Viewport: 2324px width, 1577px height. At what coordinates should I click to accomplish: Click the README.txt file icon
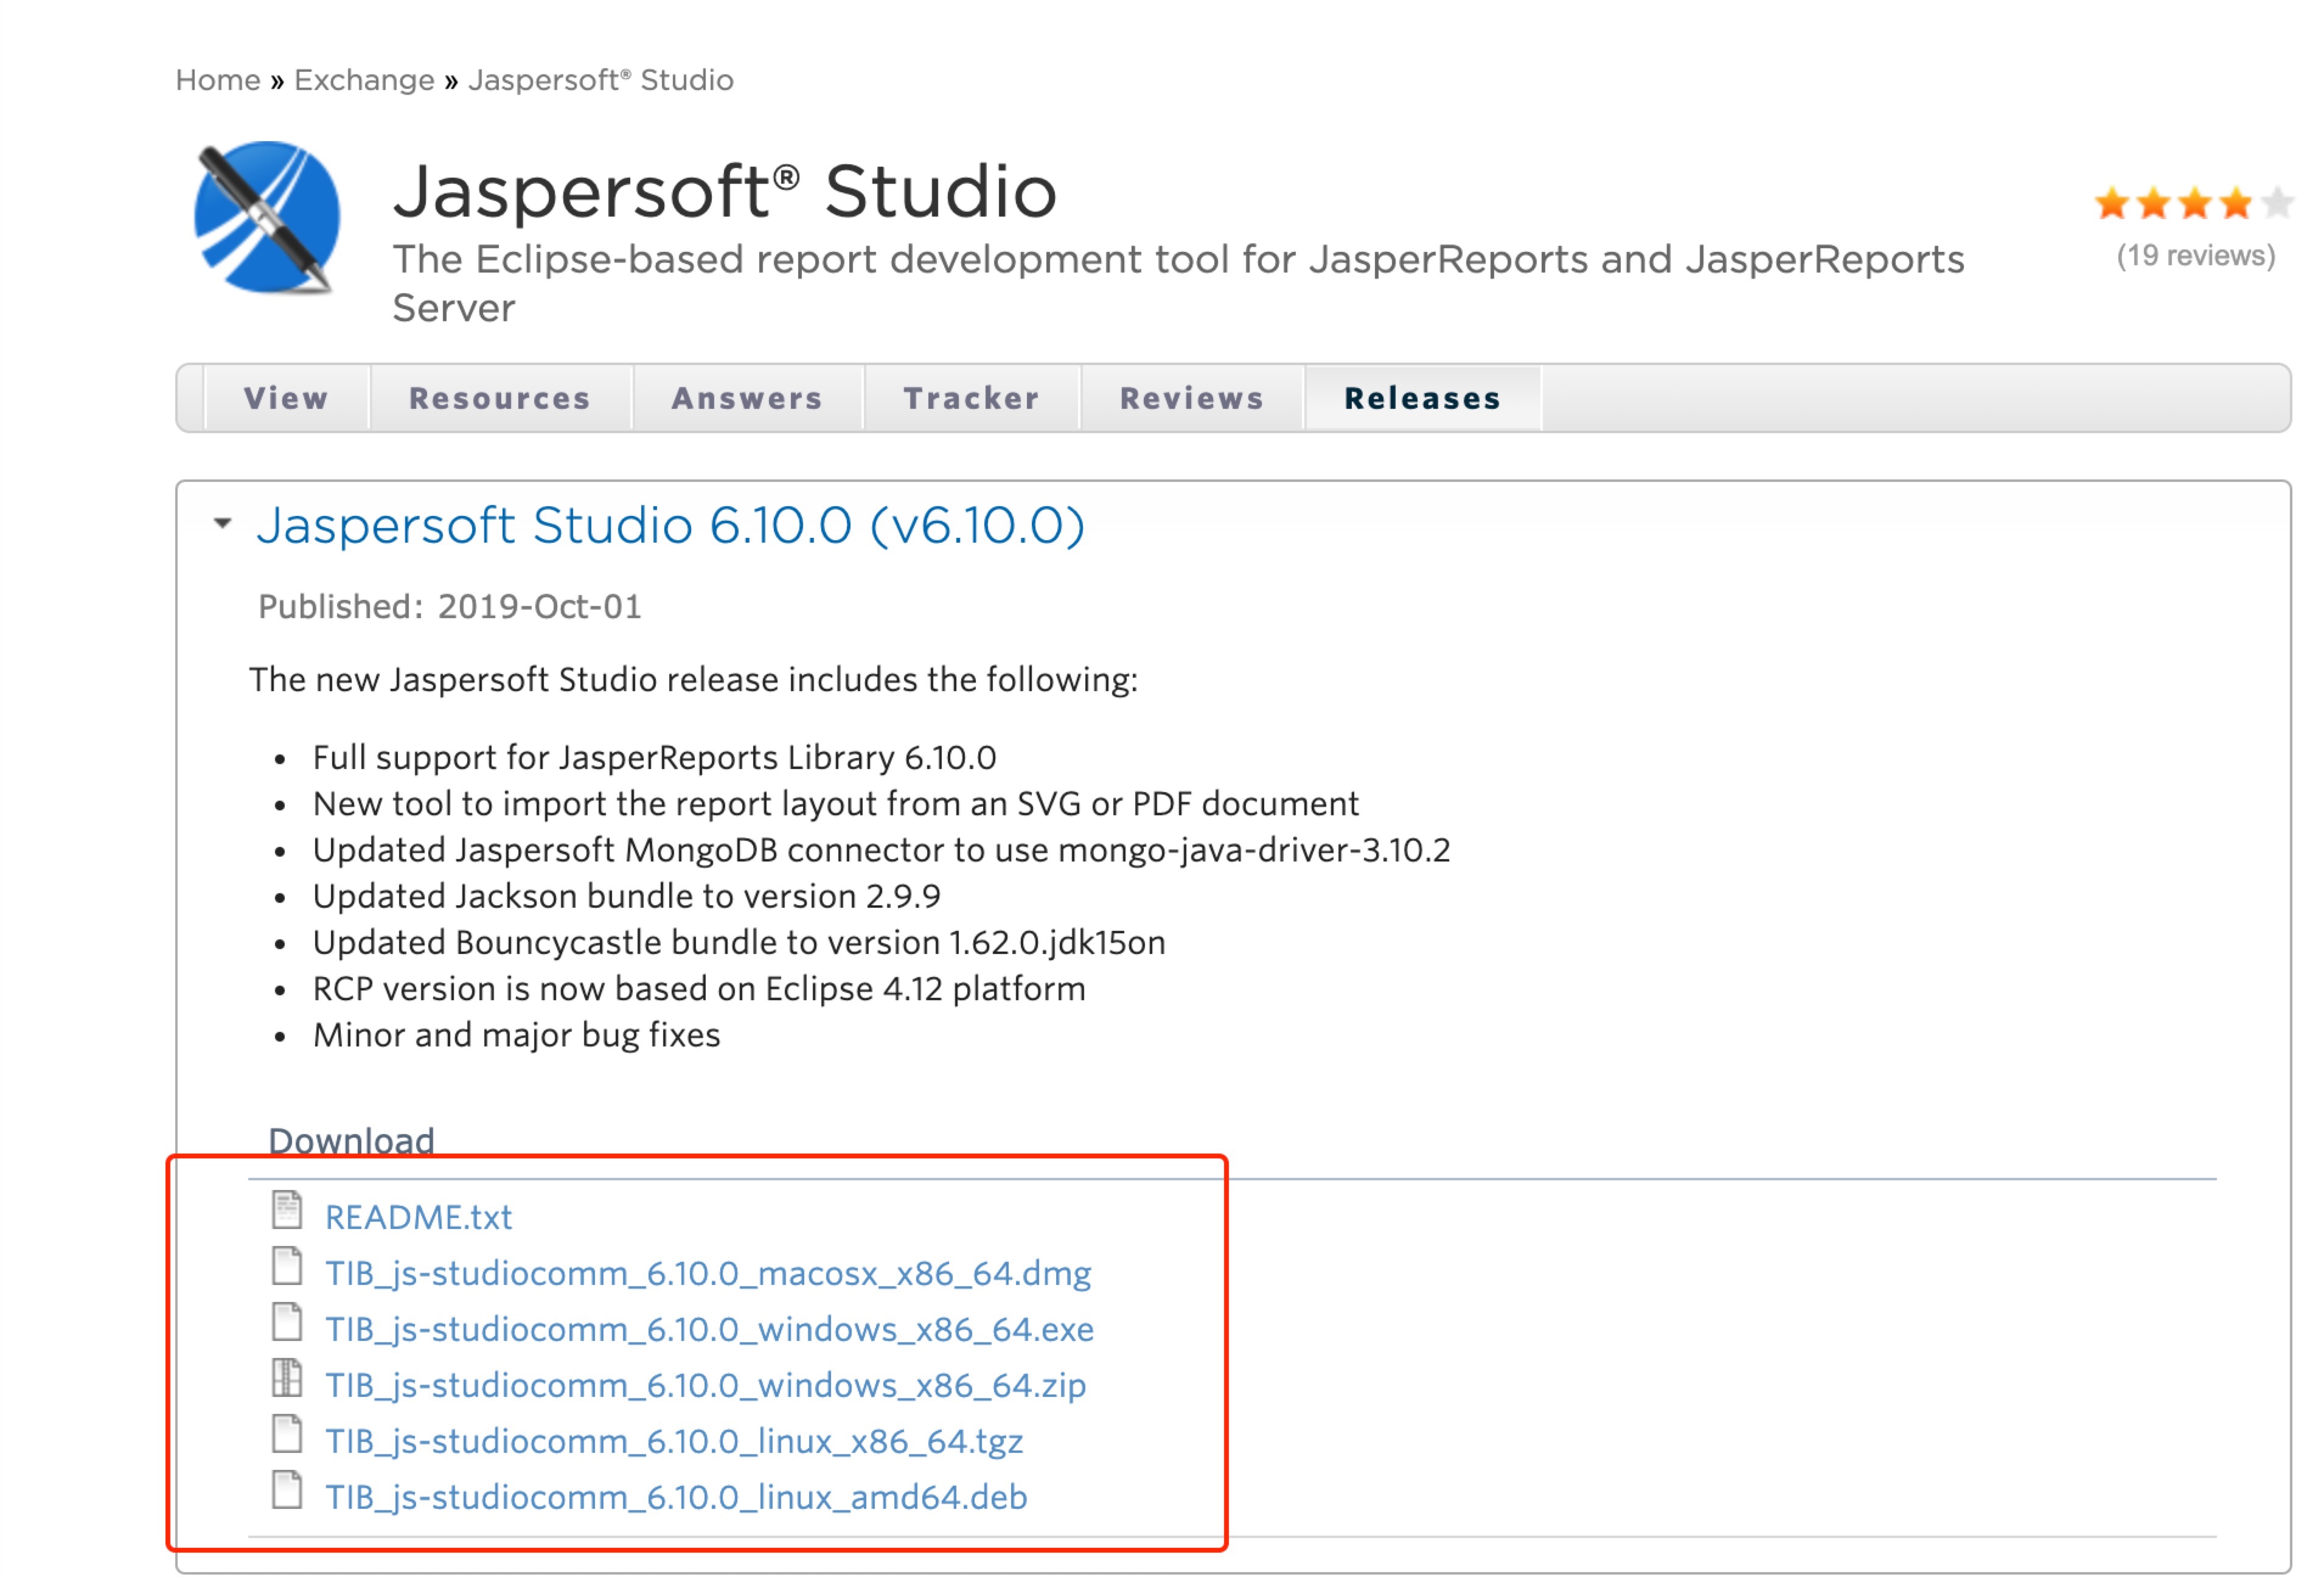(x=287, y=1210)
